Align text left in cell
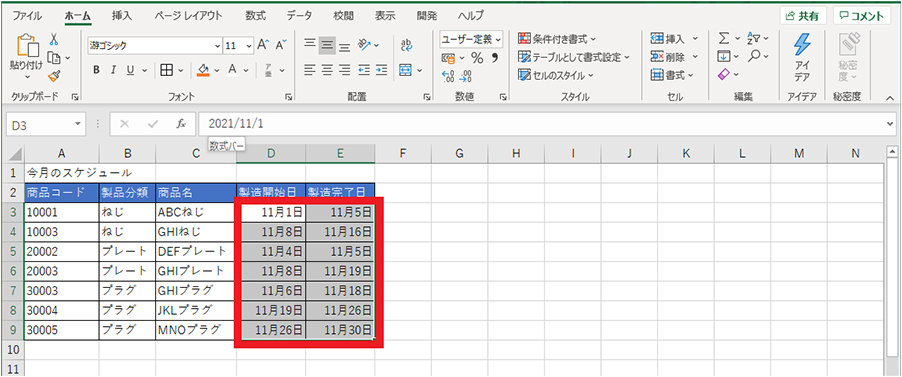 tap(309, 70)
